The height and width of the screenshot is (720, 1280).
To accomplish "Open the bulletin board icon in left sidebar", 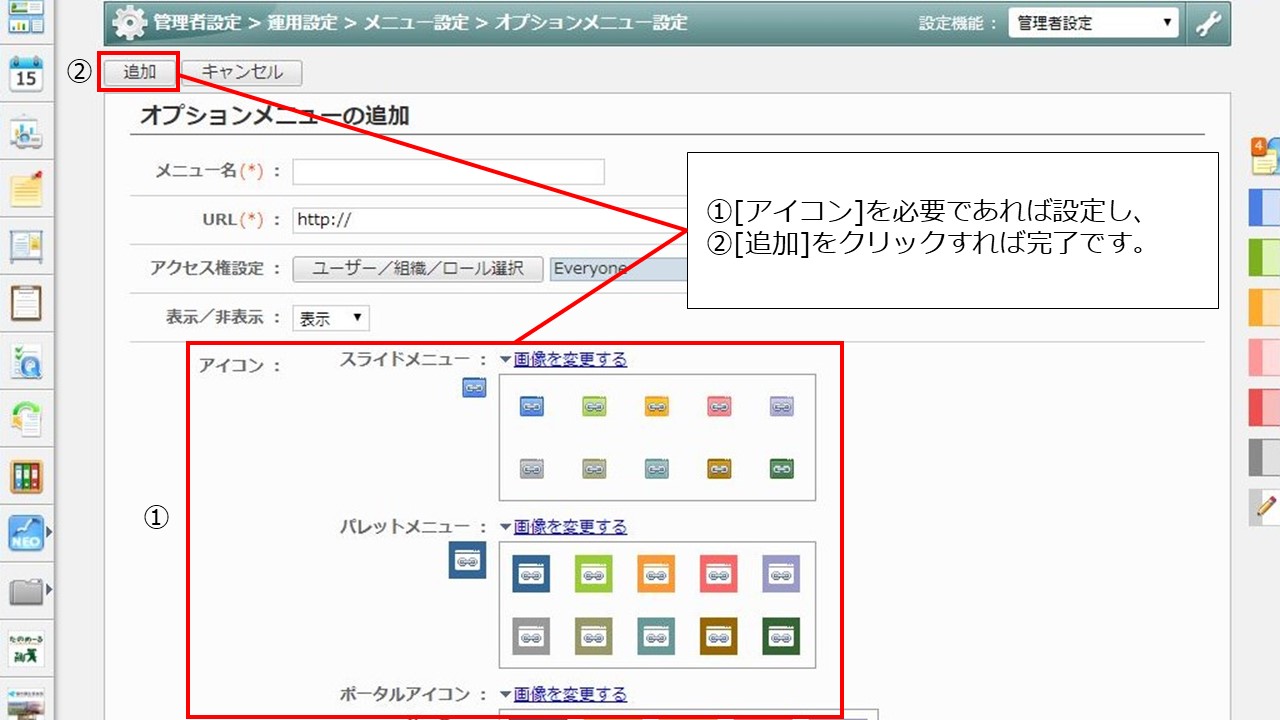I will coord(26,246).
